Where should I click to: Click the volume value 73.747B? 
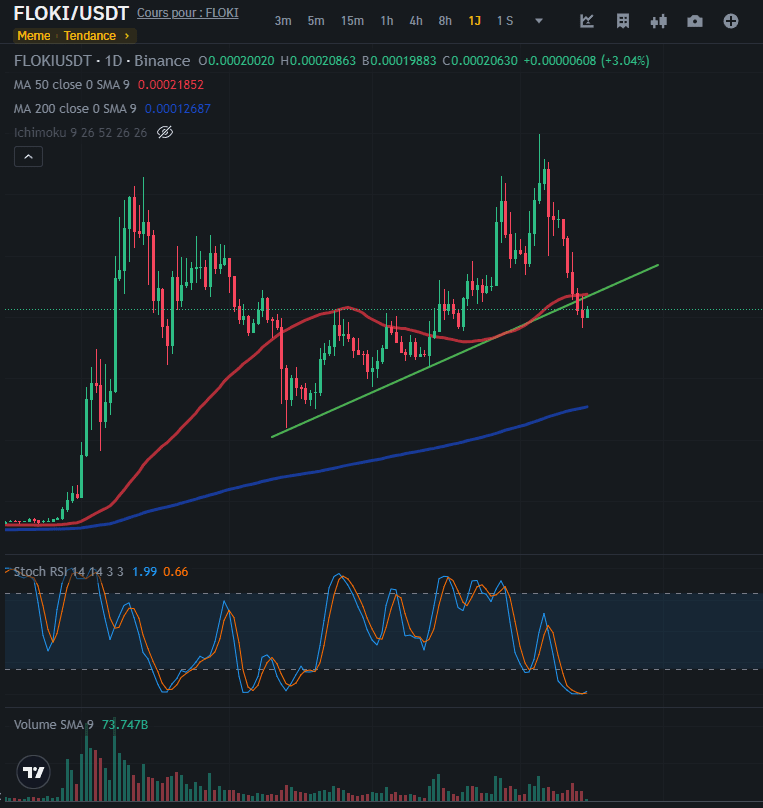click(x=125, y=725)
